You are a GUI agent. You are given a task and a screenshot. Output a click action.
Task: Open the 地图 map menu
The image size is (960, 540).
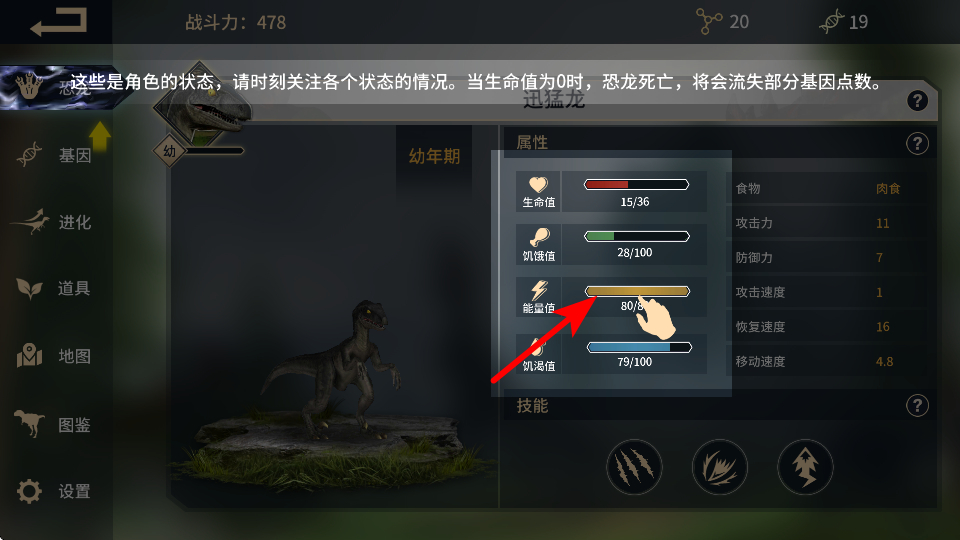coord(55,356)
